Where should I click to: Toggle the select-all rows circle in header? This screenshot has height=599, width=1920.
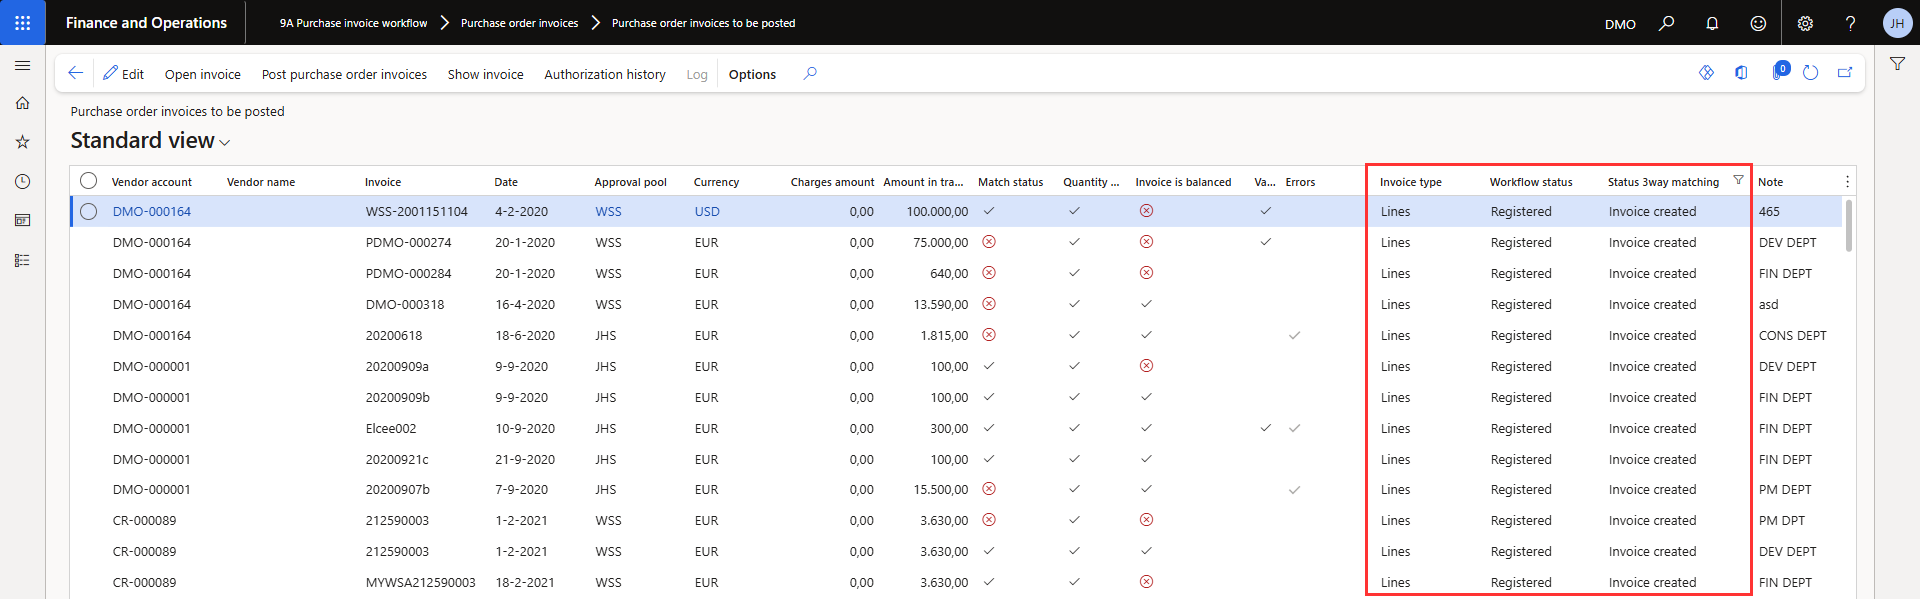[89, 181]
